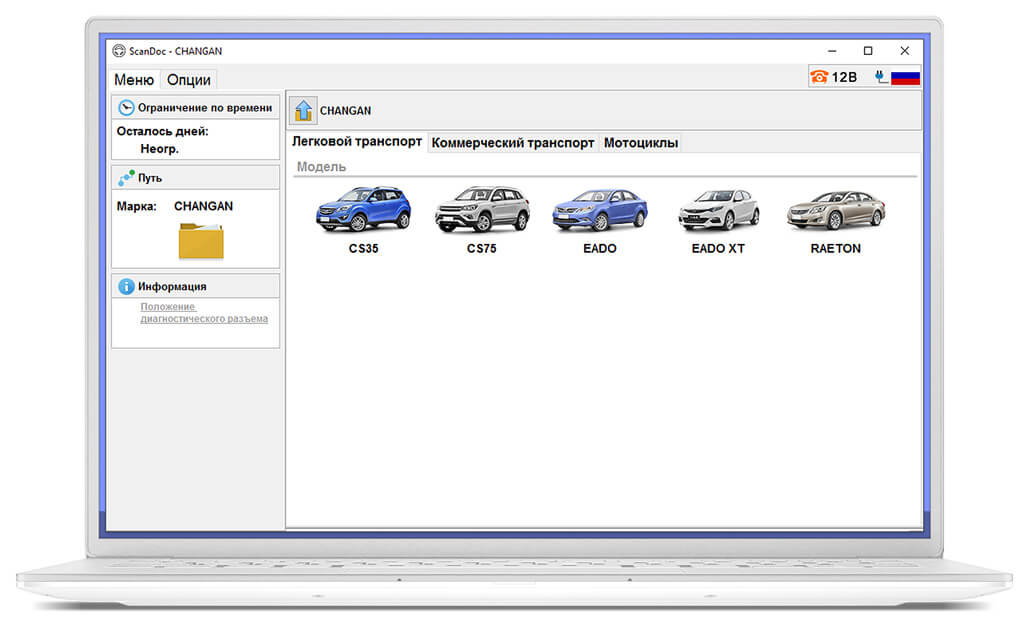Choose the white EADO XT hatchback image
The height and width of the screenshot is (626, 1024).
pyautogui.click(x=718, y=210)
